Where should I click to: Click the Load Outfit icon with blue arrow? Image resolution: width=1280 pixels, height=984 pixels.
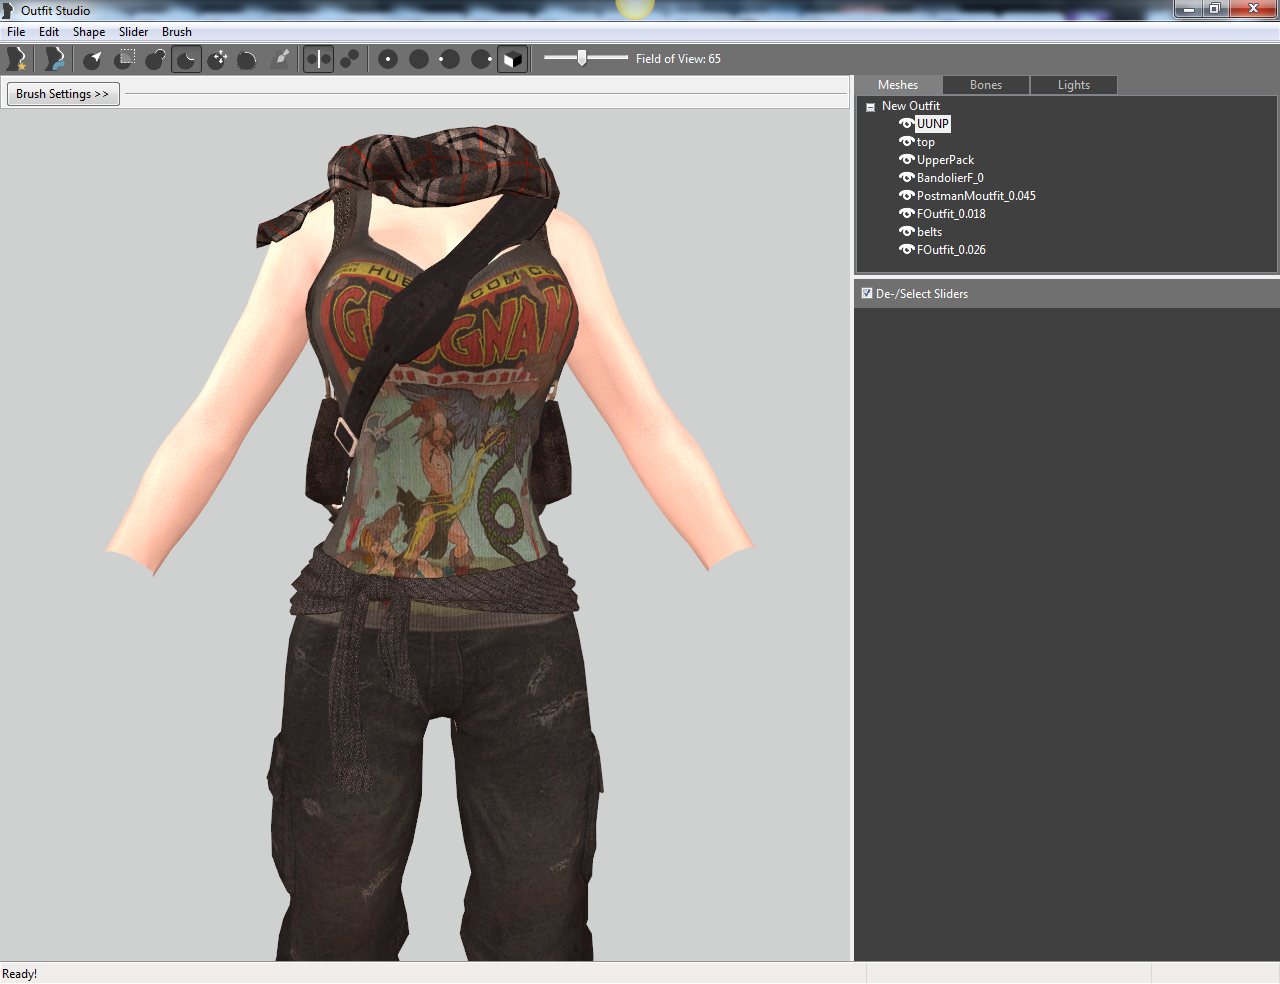[54, 59]
